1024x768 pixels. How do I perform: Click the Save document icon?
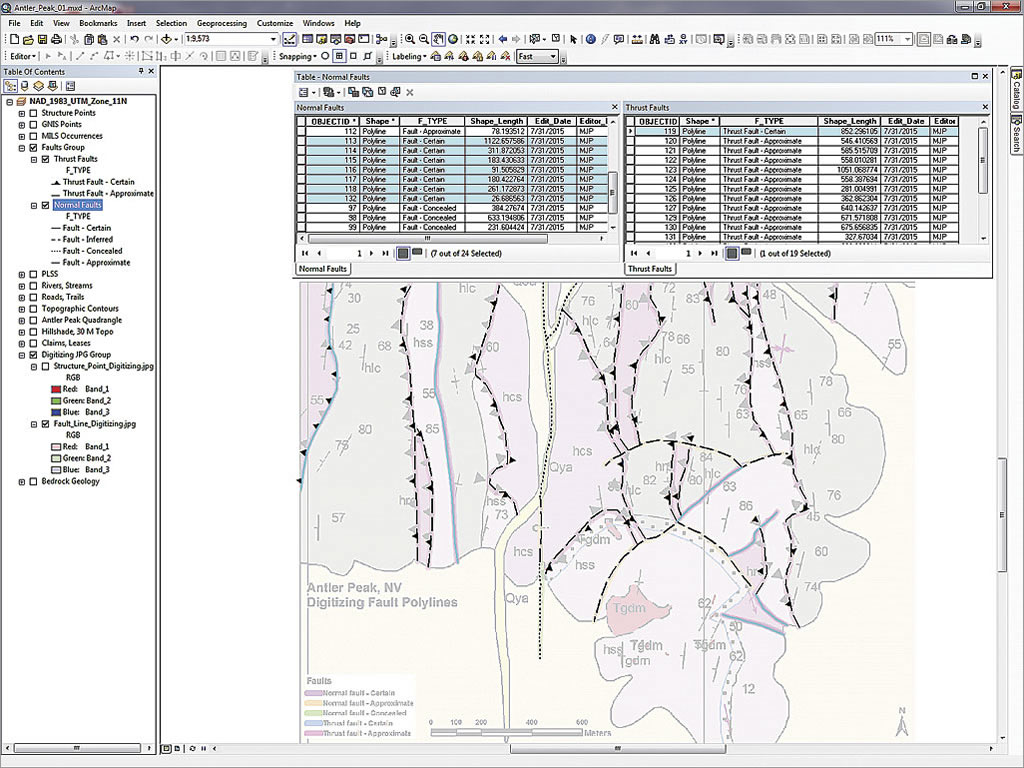(x=41, y=39)
